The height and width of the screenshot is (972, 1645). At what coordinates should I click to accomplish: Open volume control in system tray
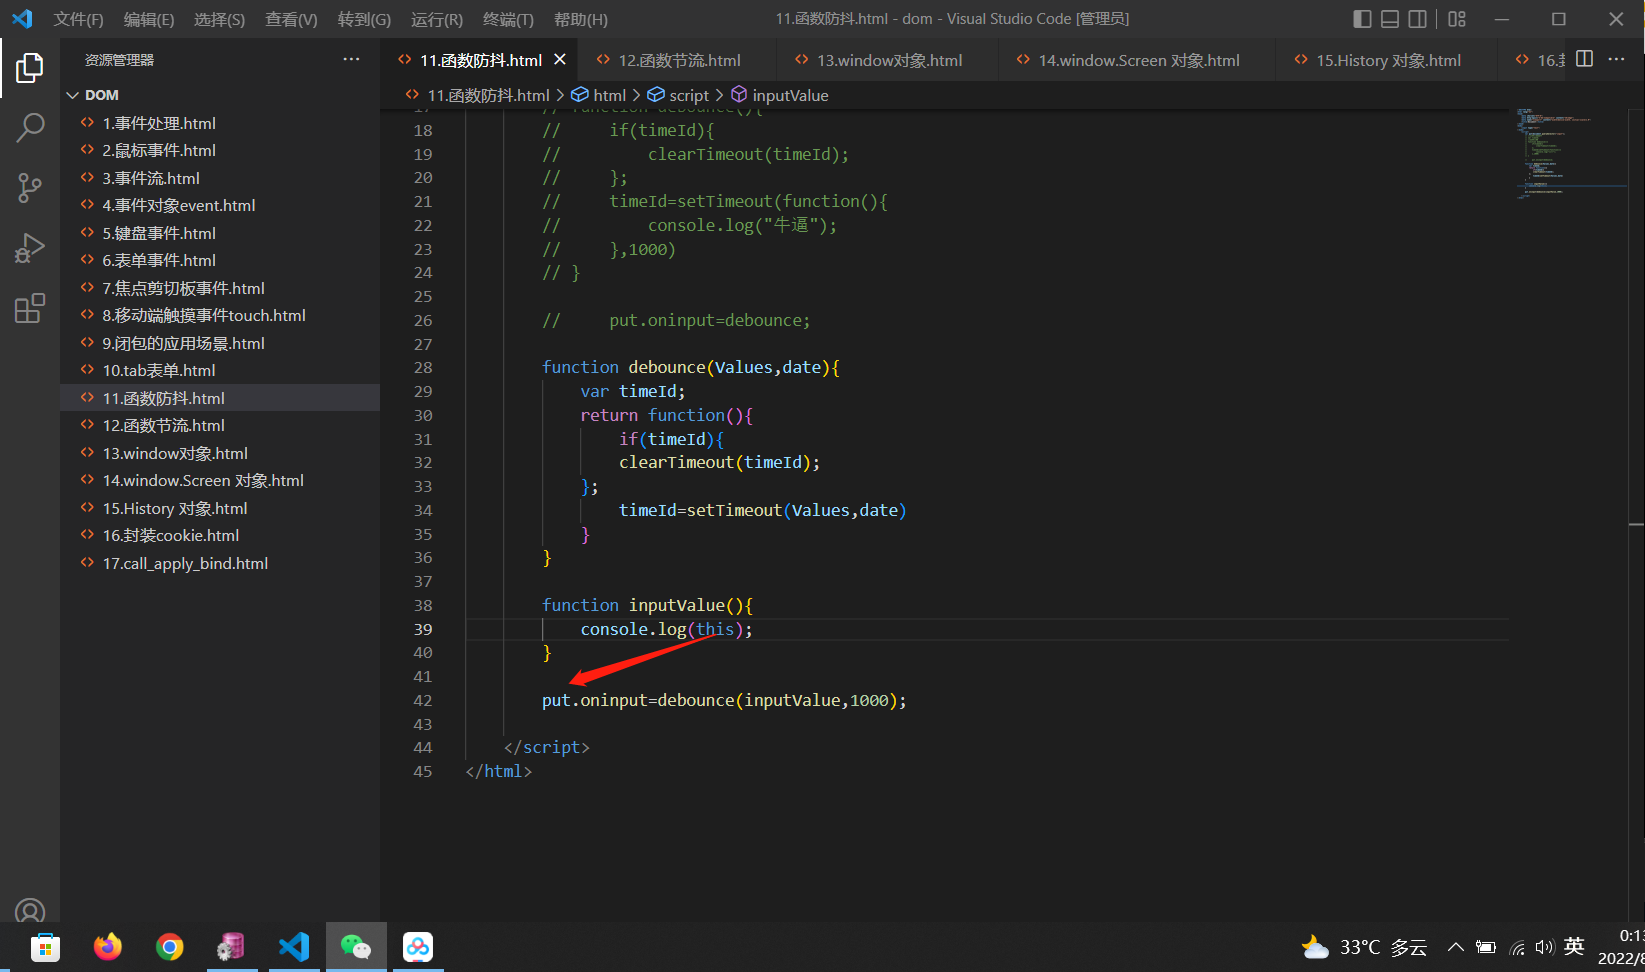[x=1545, y=947]
